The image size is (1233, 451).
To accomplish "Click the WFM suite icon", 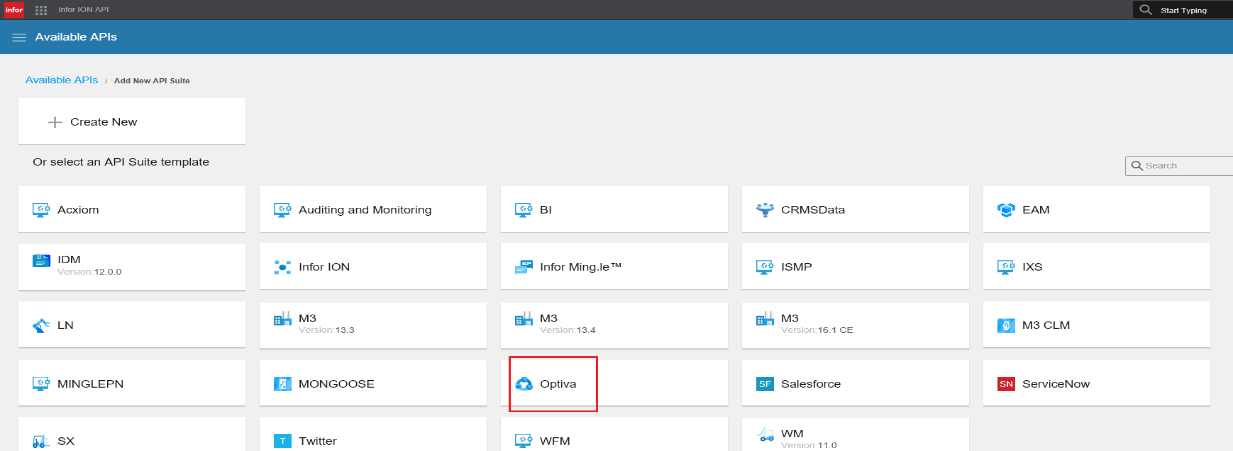I will pos(523,440).
